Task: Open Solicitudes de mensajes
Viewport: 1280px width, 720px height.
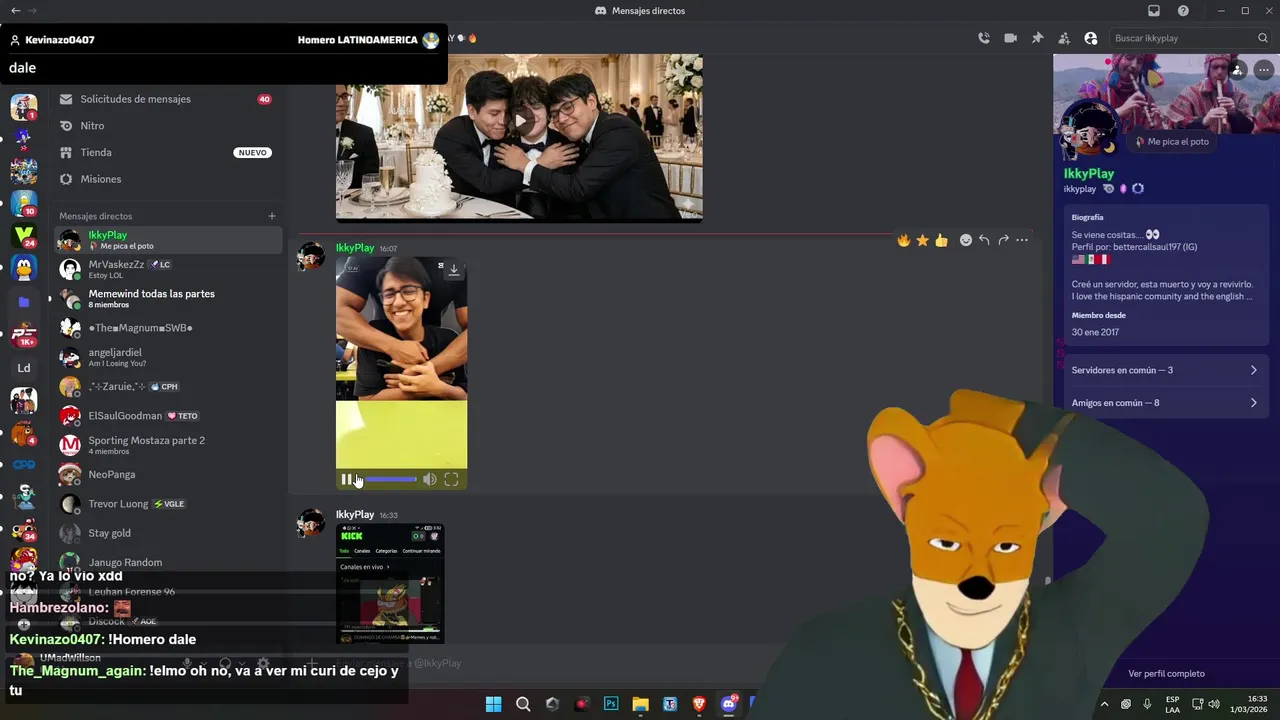Action: (x=168, y=99)
